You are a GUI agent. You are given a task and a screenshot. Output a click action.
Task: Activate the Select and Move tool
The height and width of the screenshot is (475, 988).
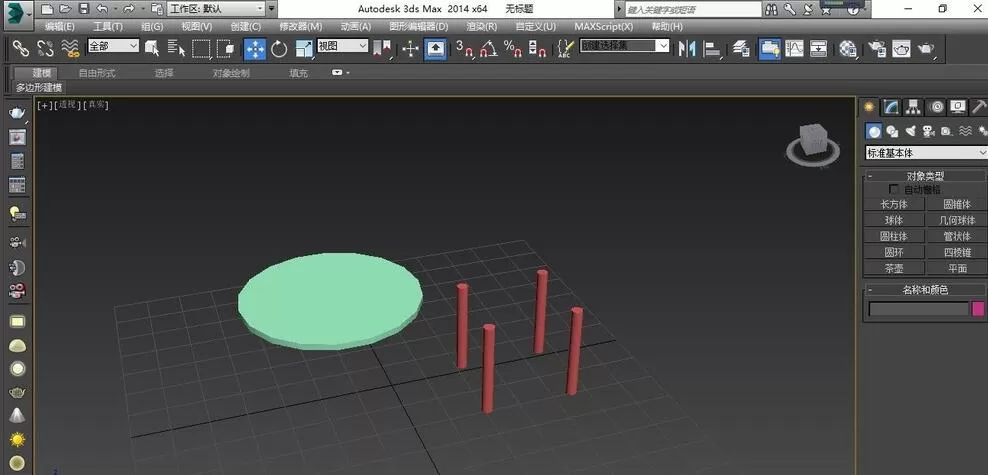tap(255, 48)
